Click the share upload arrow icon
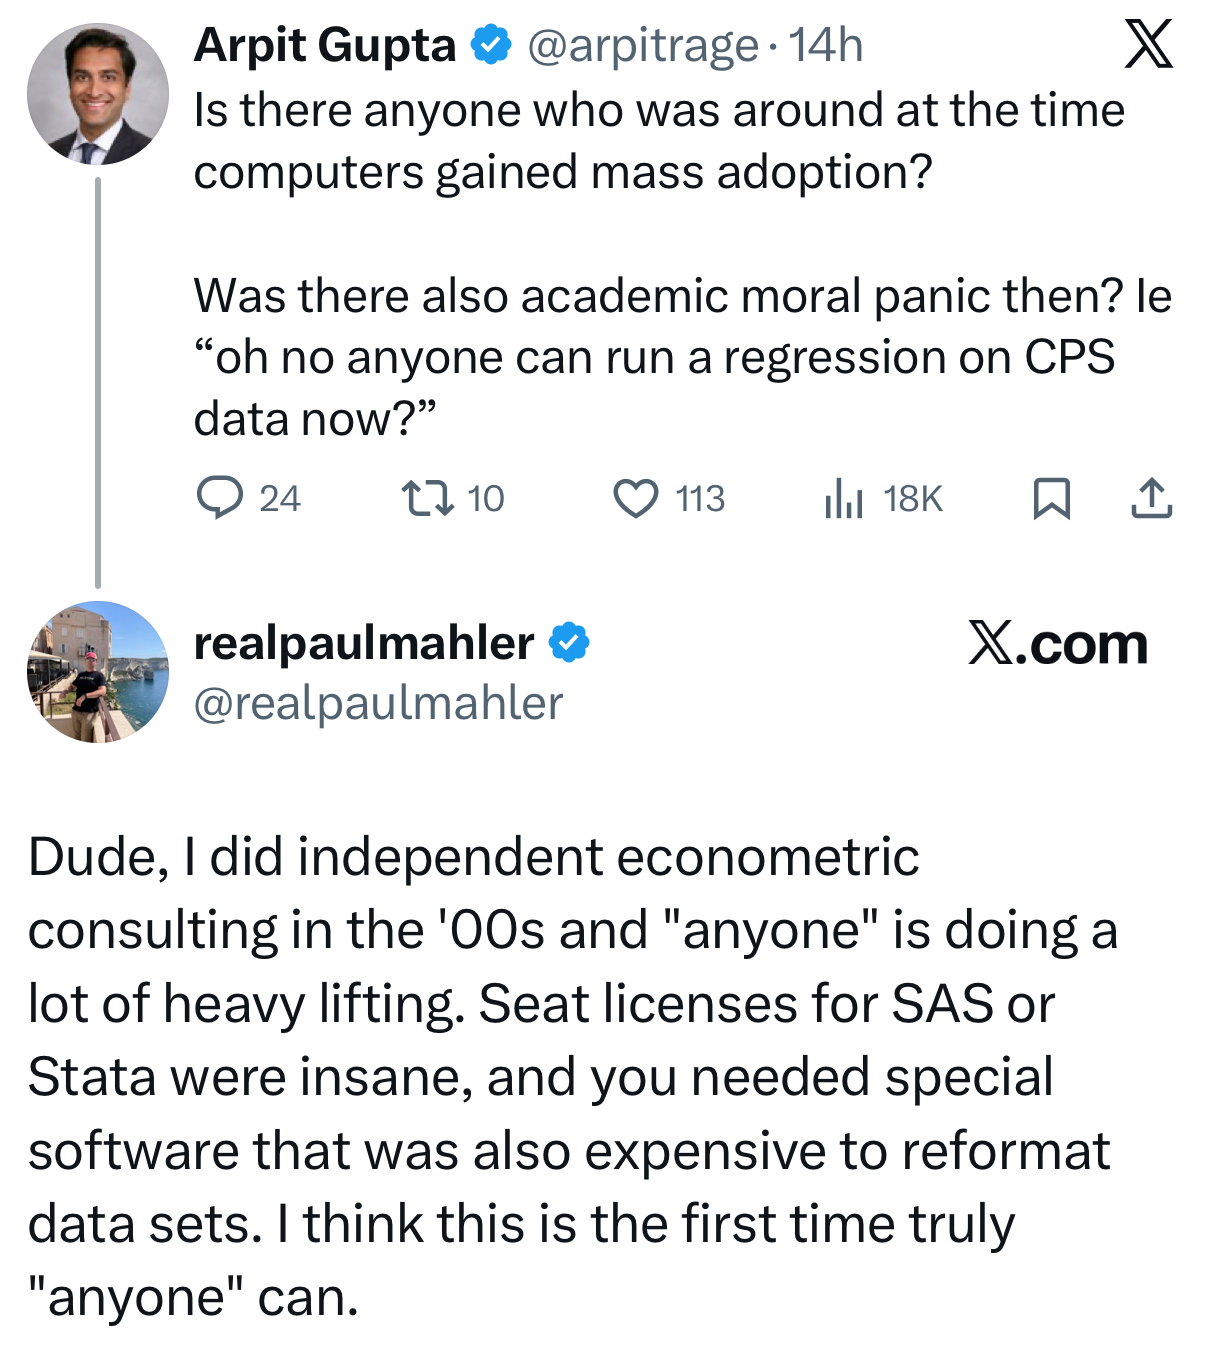The height and width of the screenshot is (1371, 1206). click(1151, 498)
